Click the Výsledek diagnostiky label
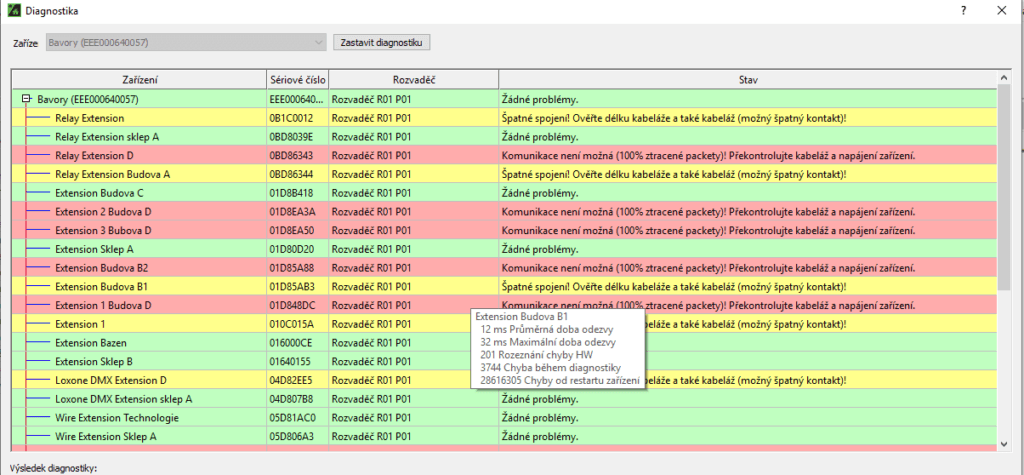Image resolution: width=1024 pixels, height=475 pixels. click(x=54, y=468)
